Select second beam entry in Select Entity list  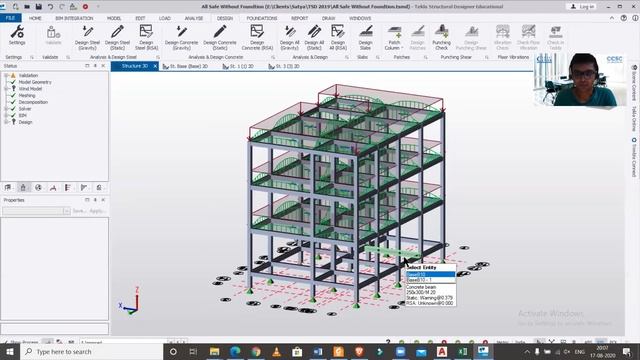(x=430, y=280)
